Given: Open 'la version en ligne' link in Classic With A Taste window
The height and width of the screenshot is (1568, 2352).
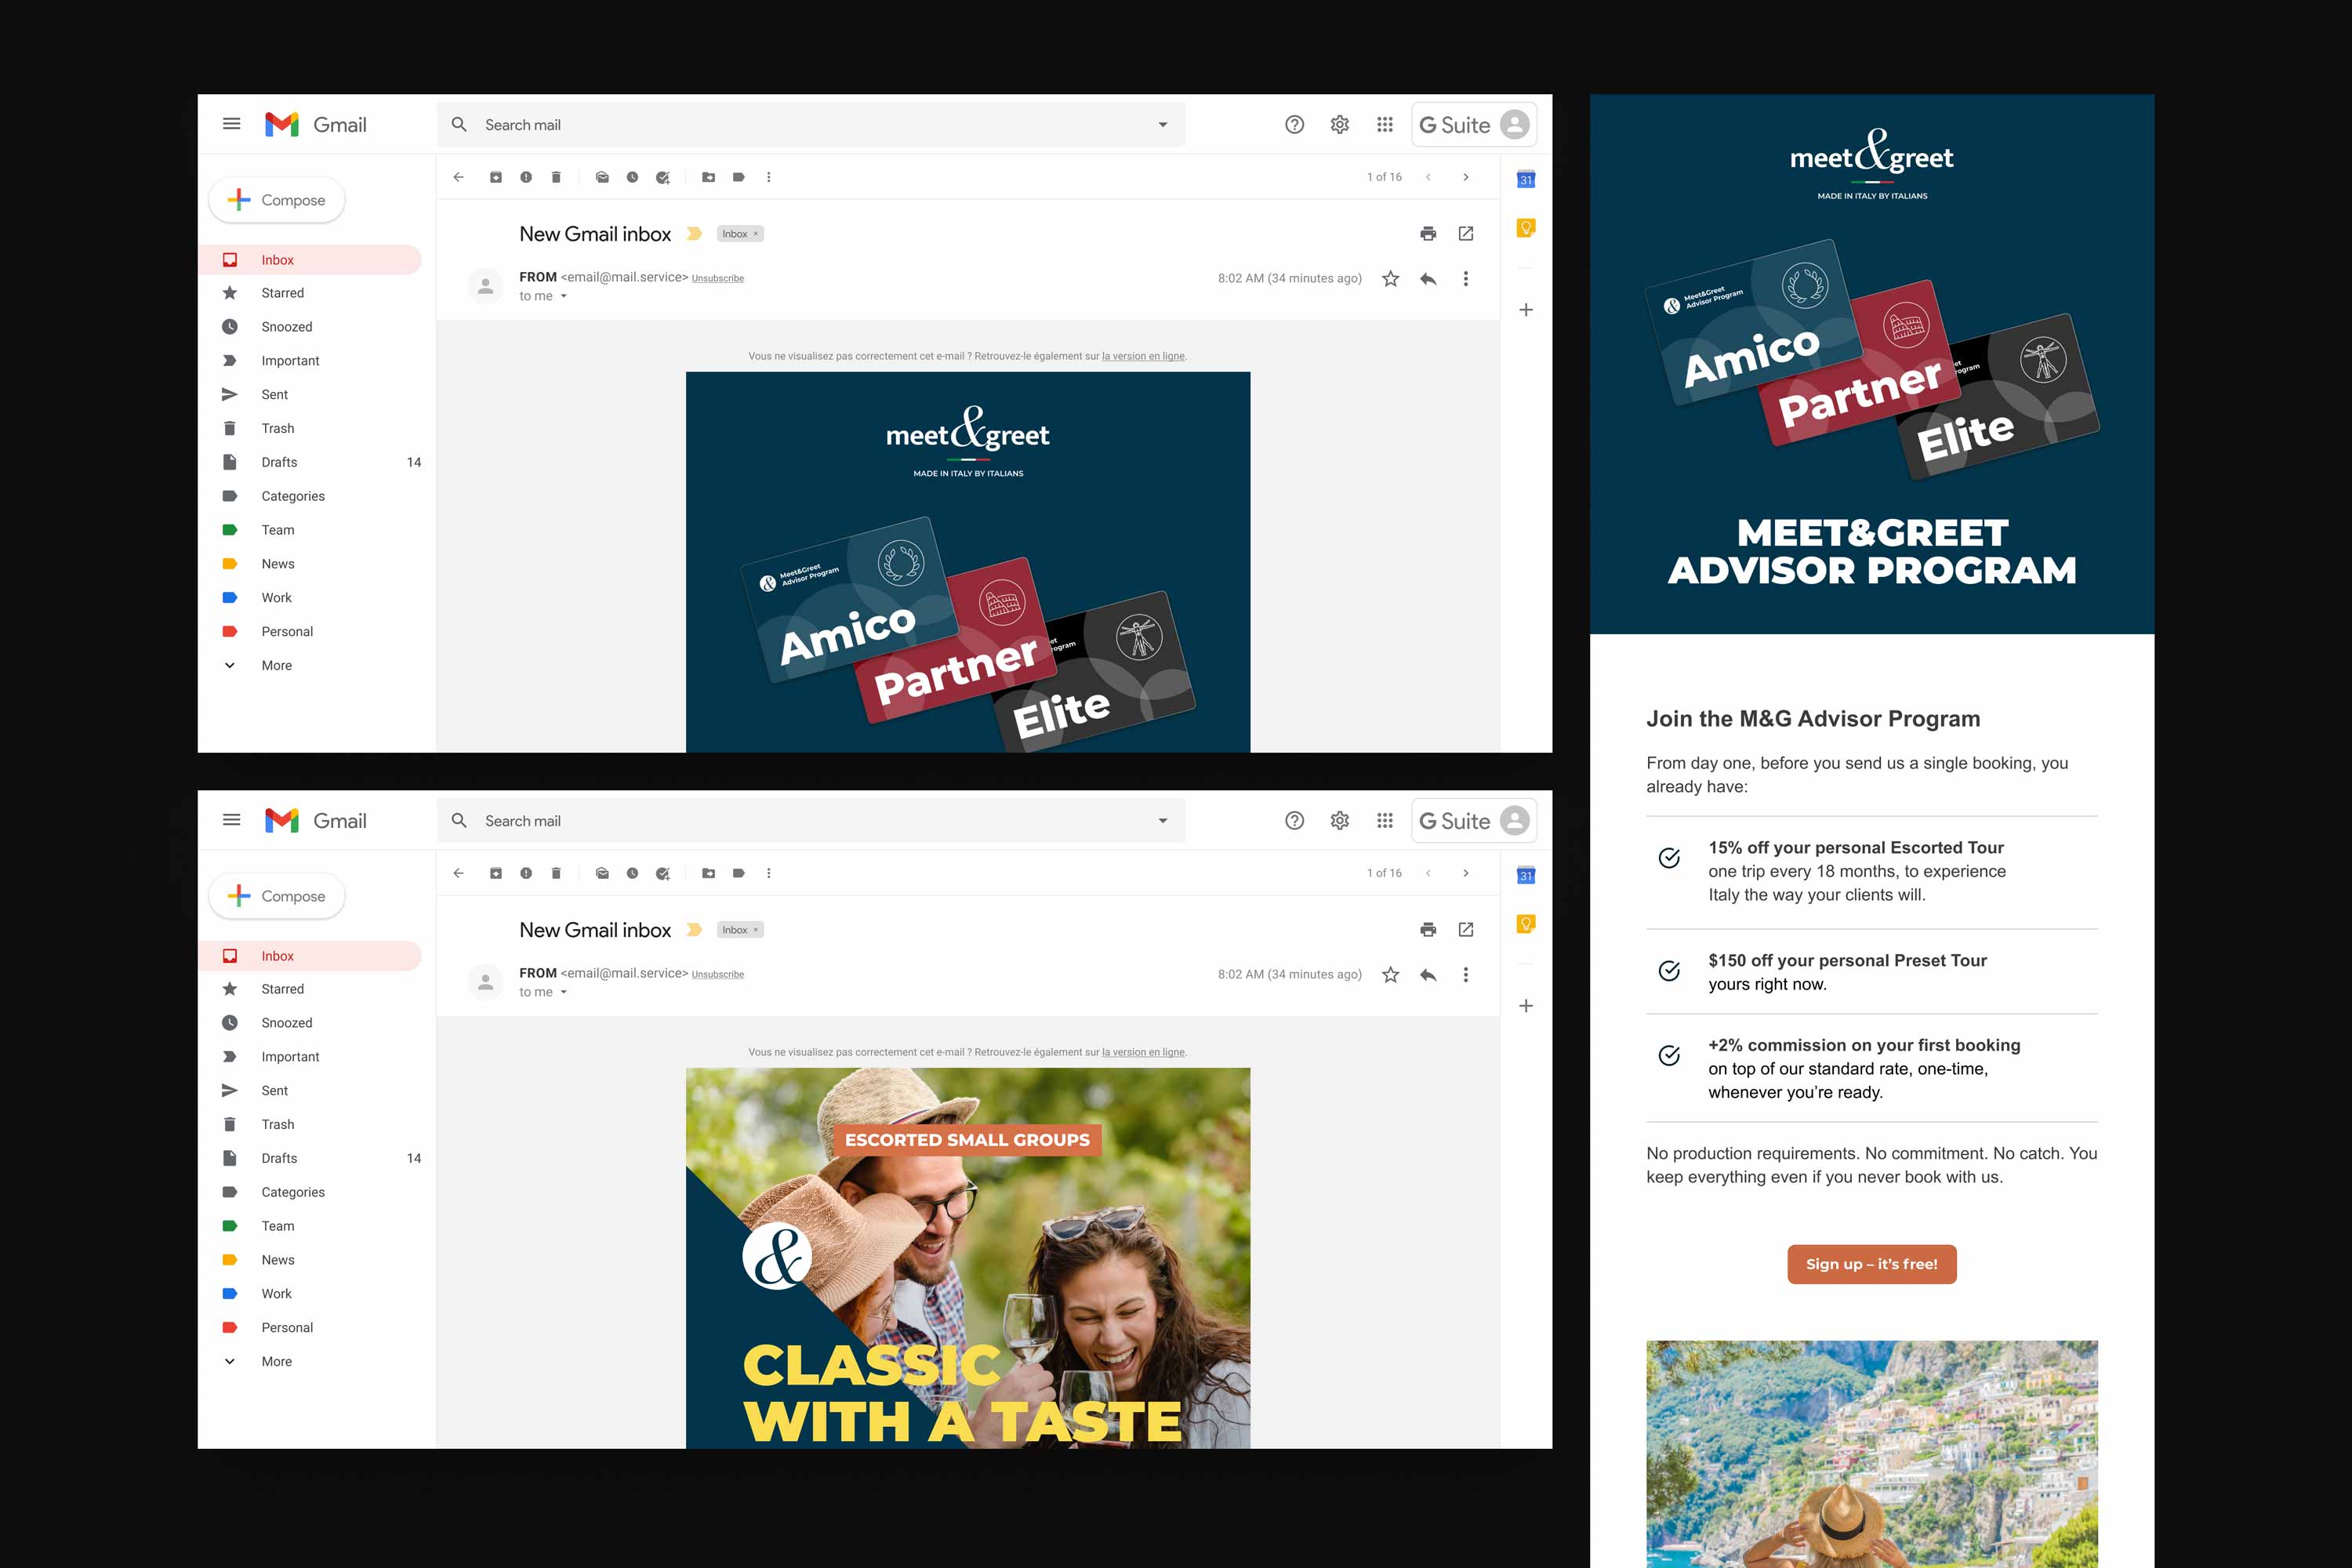Looking at the screenshot, I should click(1143, 1052).
